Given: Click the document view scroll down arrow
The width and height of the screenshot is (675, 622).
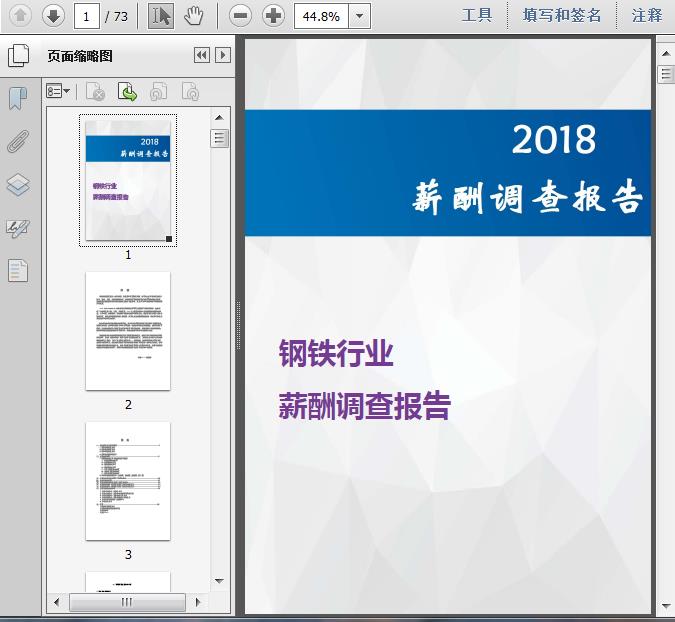Looking at the screenshot, I should 666,606.
